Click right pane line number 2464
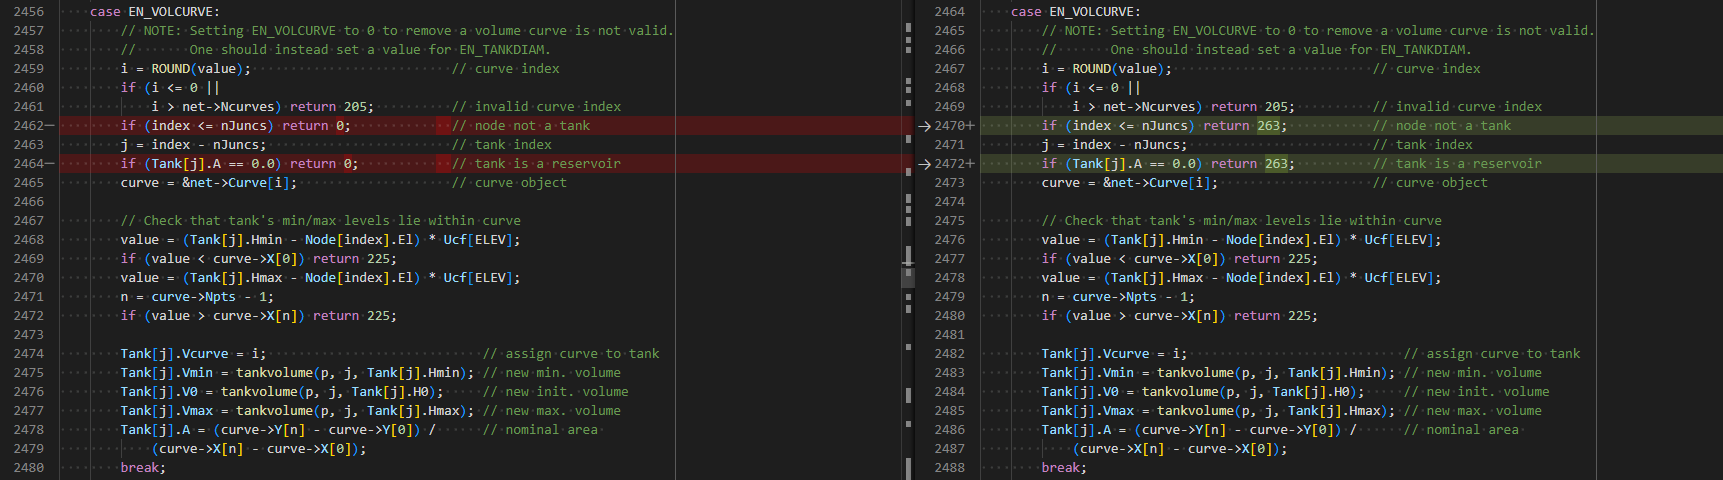 click(949, 12)
